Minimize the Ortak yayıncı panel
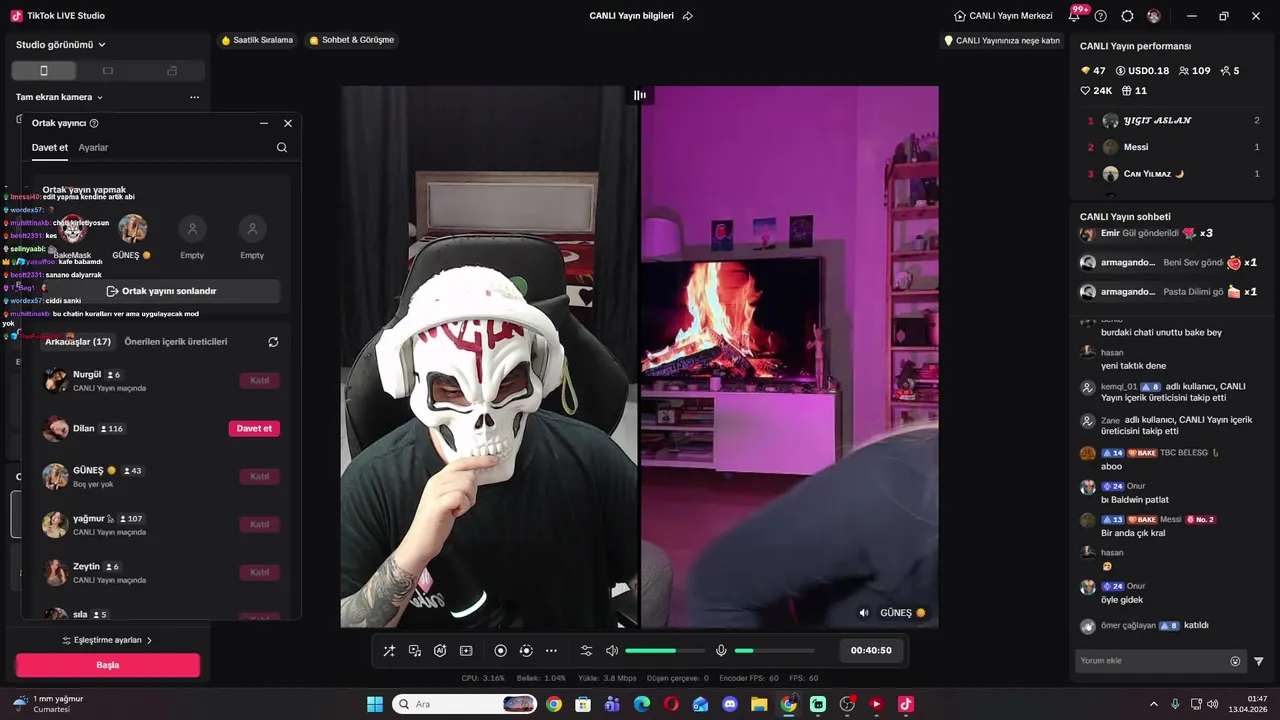 click(264, 123)
